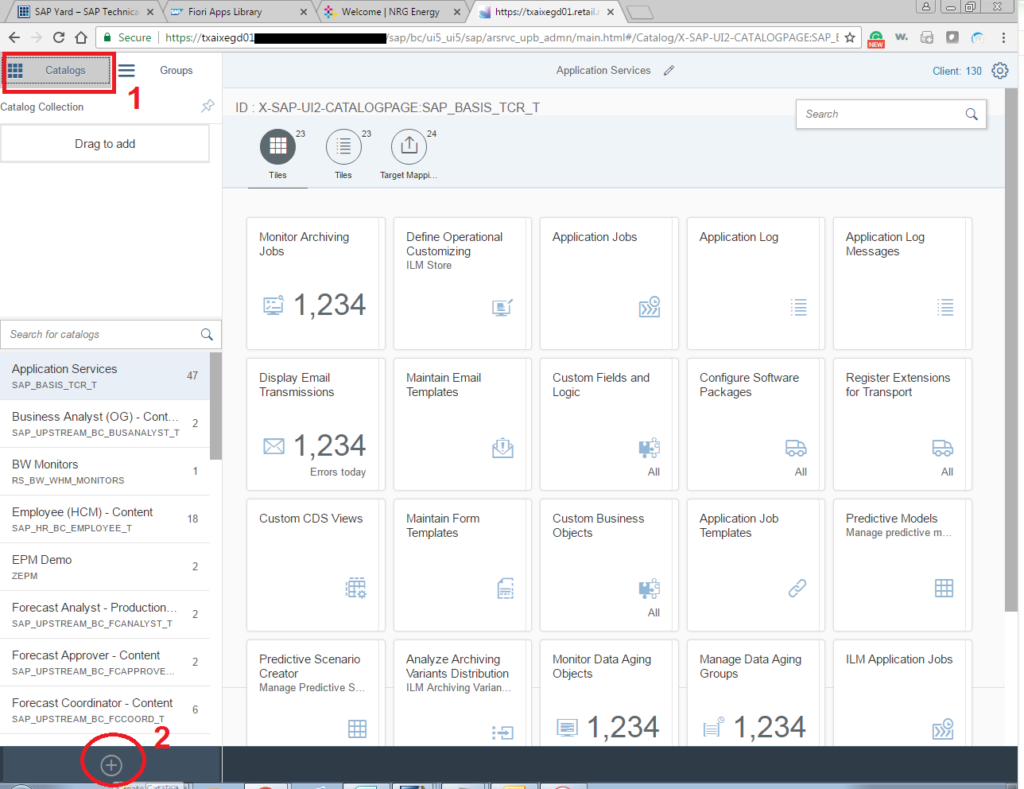Screen dimensions: 1024x789
Task: Bookmark this page with the star icon
Action: click(850, 38)
